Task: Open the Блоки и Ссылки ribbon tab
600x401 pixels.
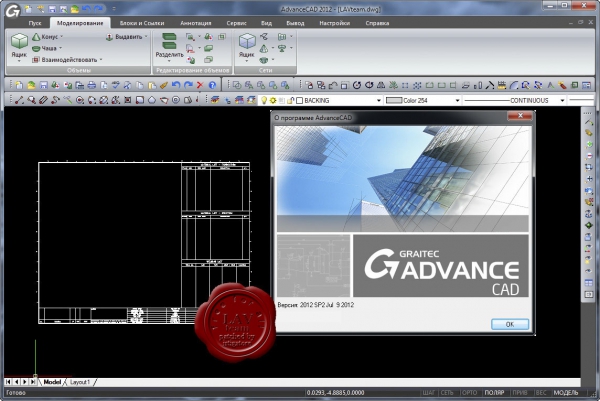Action: tap(142, 23)
